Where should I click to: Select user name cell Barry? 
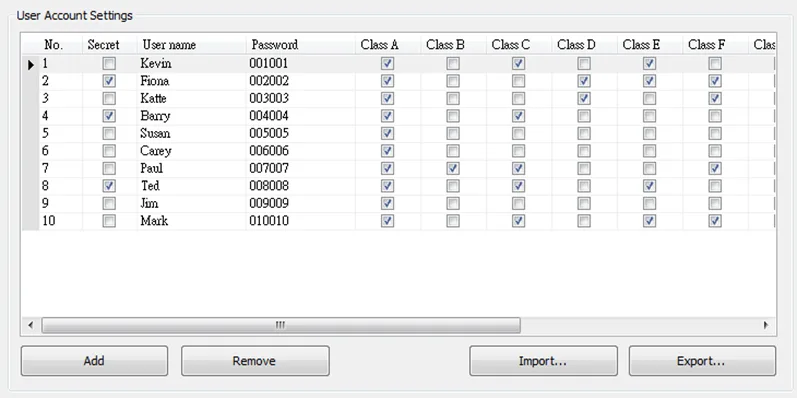pyautogui.click(x=192, y=116)
